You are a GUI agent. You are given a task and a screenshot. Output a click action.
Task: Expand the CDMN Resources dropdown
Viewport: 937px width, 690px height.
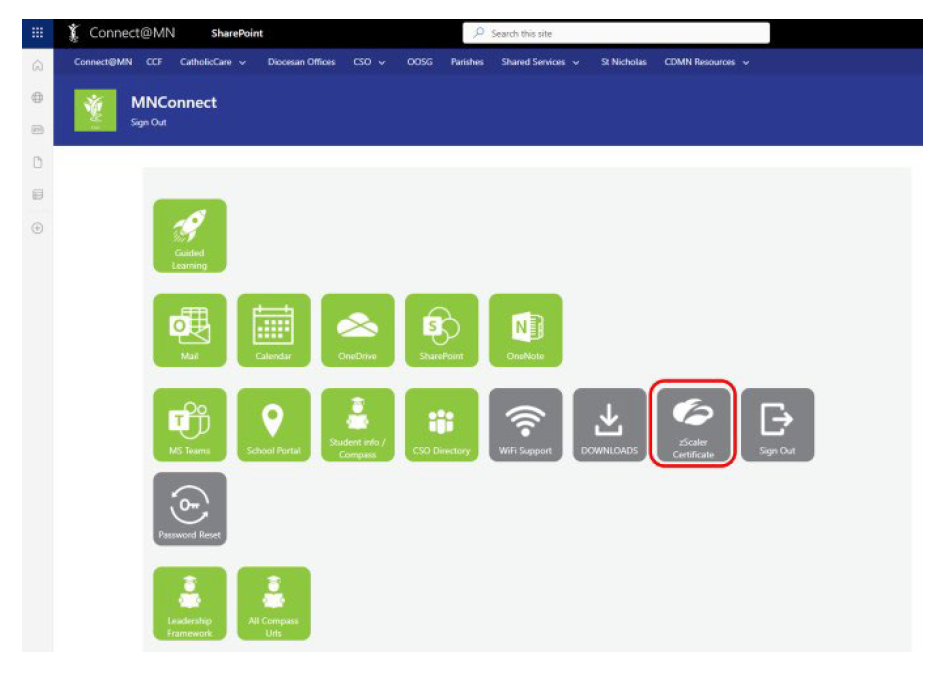point(706,62)
